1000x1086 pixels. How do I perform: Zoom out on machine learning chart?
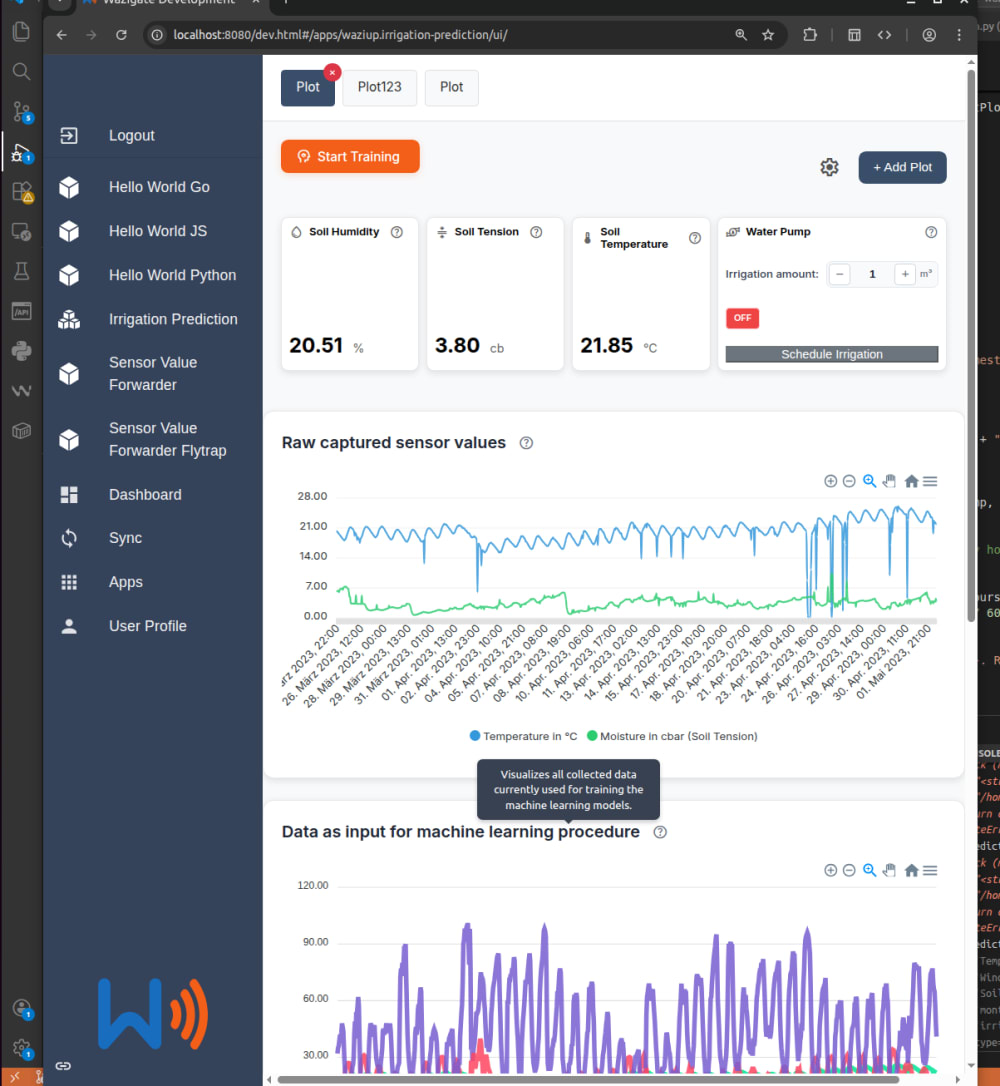pos(849,871)
